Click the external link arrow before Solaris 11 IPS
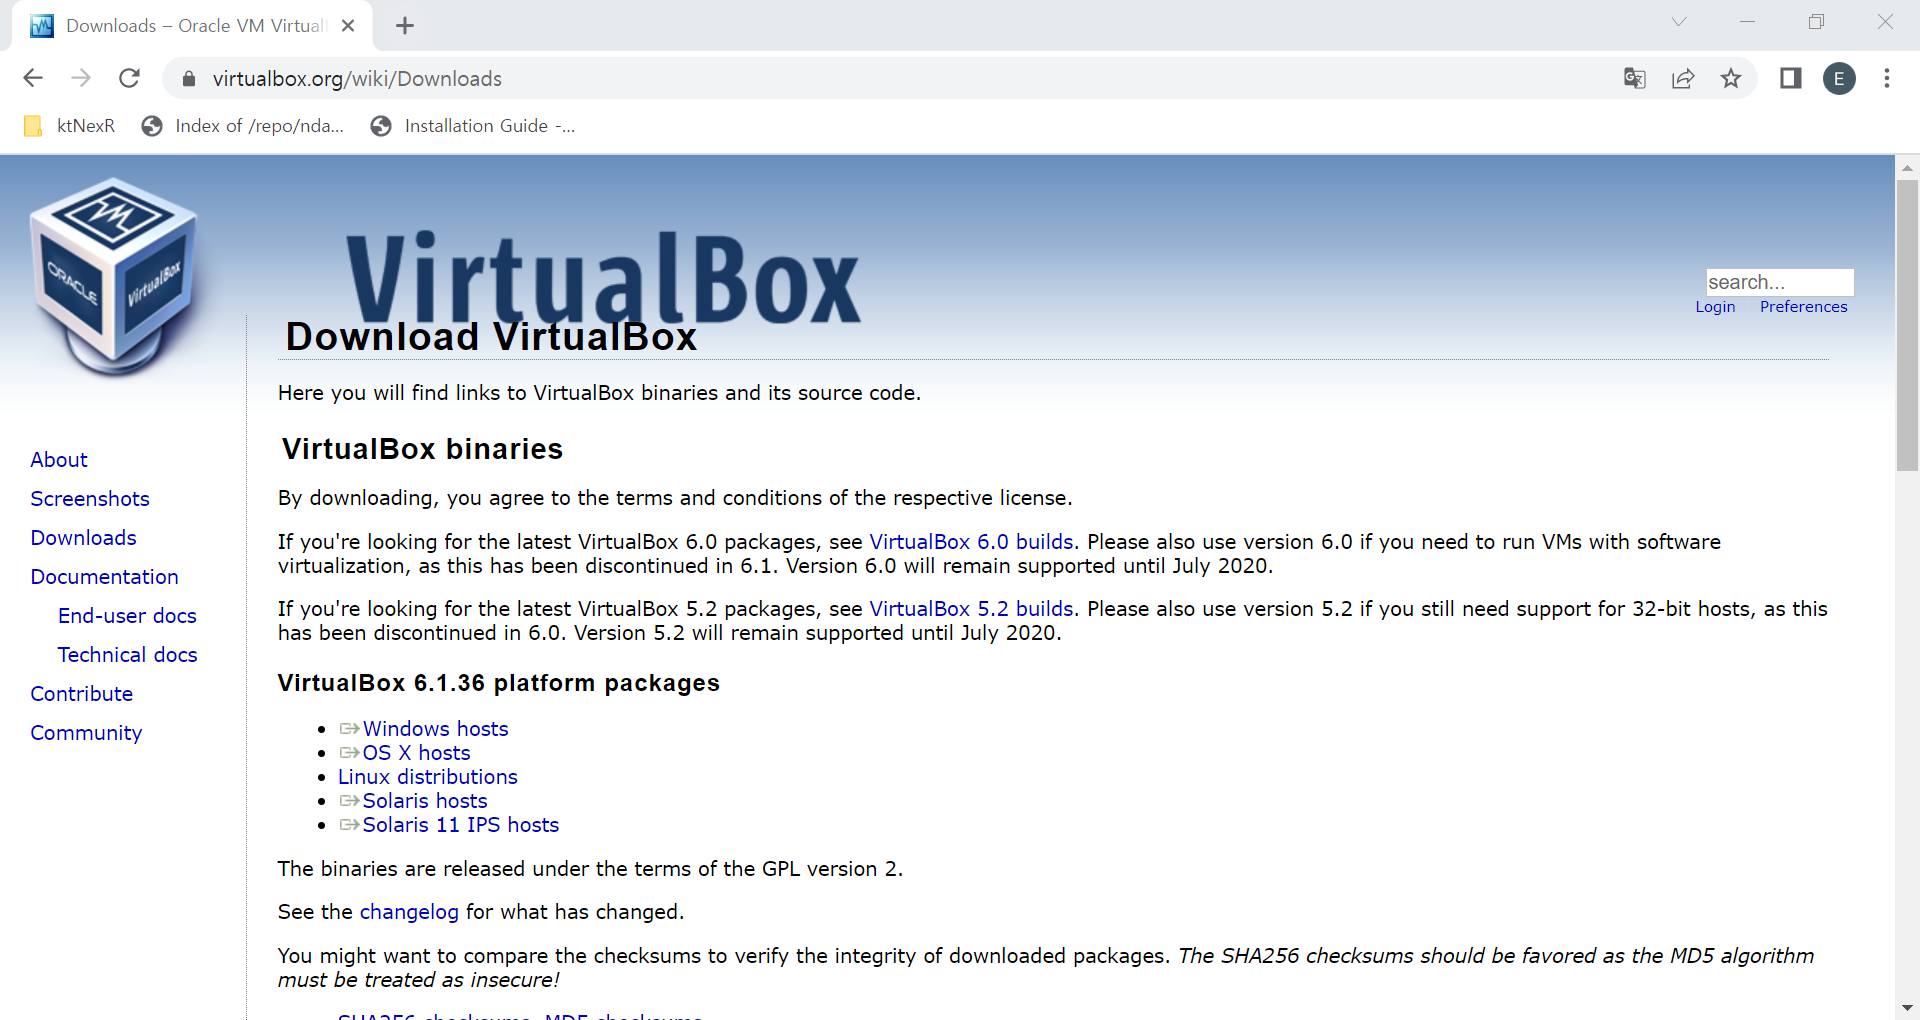1920x1020 pixels. pos(349,825)
